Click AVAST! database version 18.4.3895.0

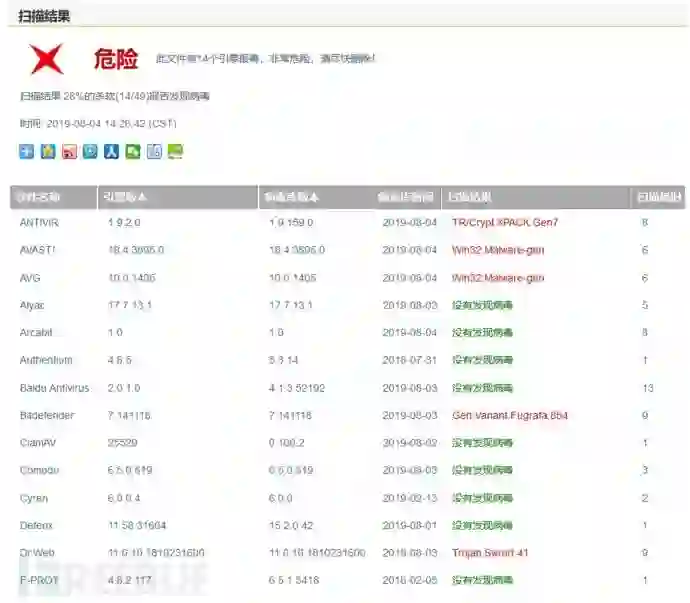[297, 250]
